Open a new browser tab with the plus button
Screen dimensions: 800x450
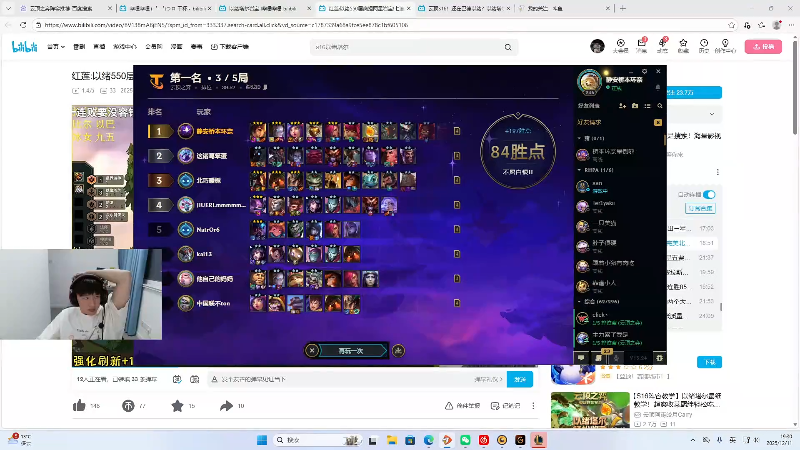(x=622, y=8)
